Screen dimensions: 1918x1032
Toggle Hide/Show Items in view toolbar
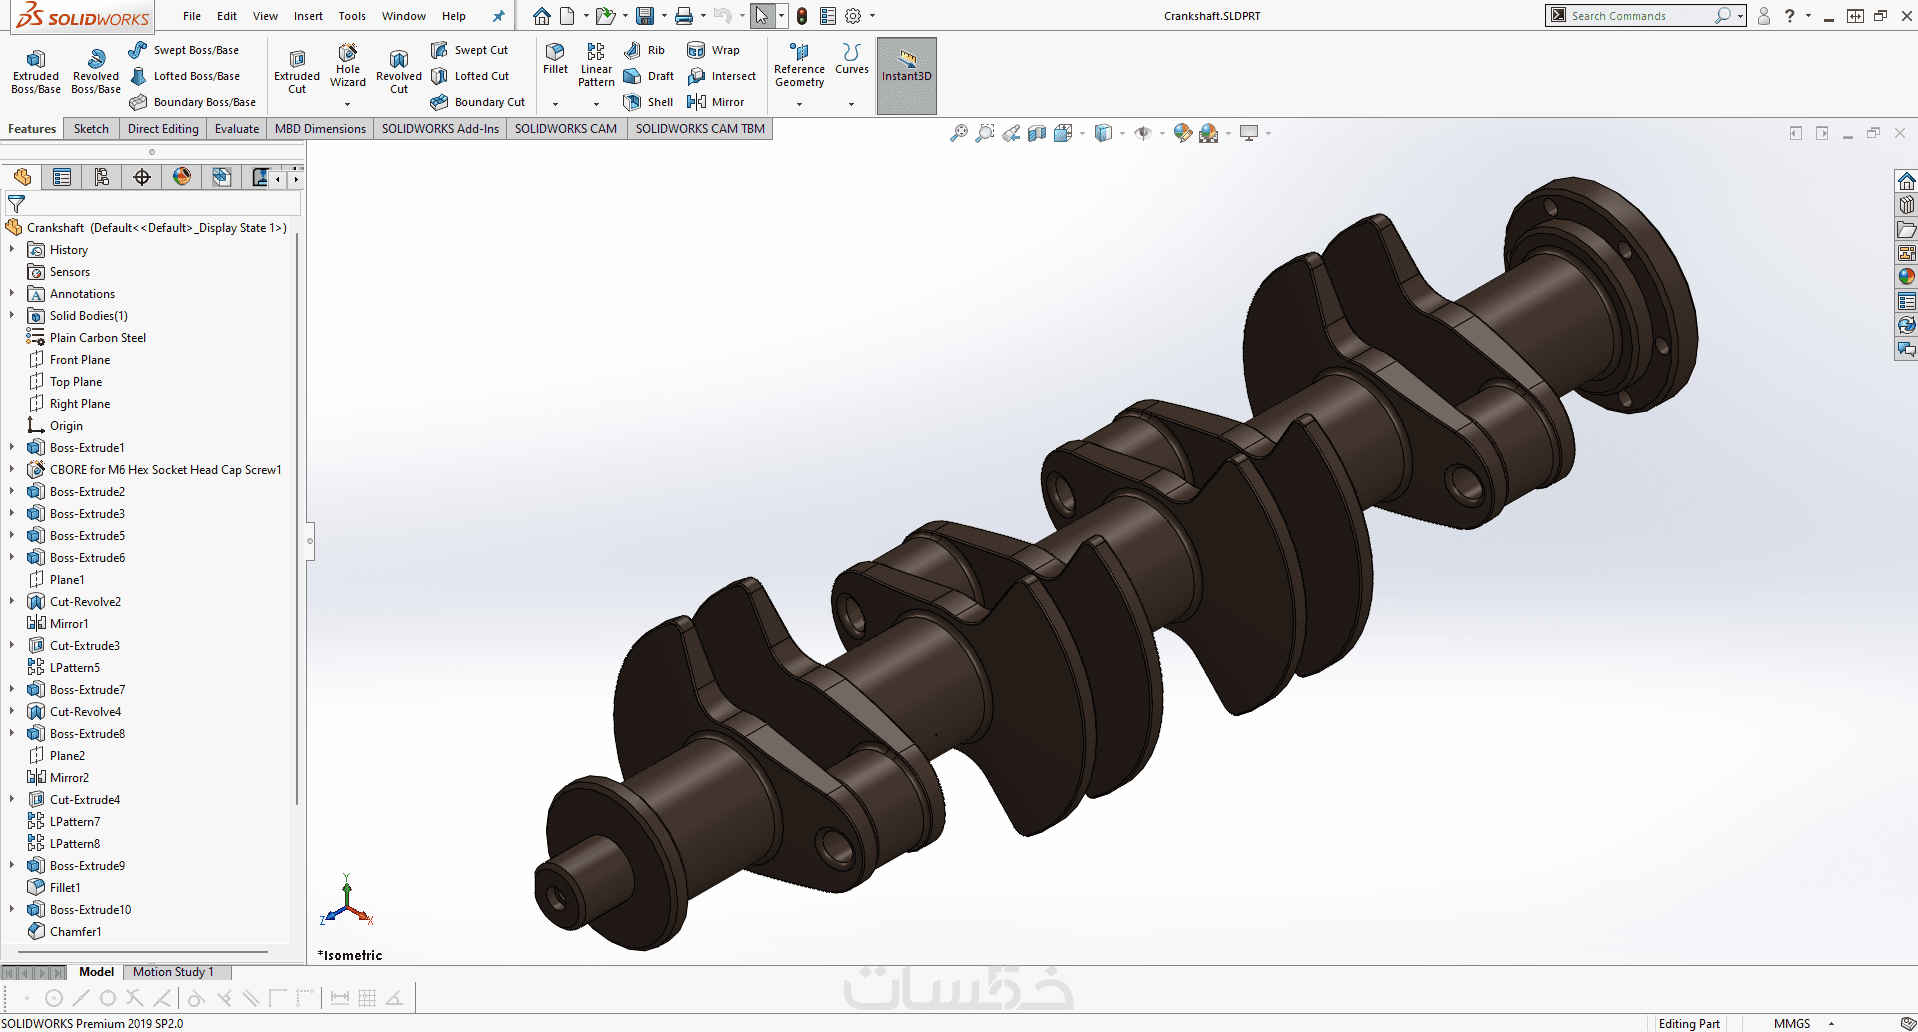(x=1143, y=133)
